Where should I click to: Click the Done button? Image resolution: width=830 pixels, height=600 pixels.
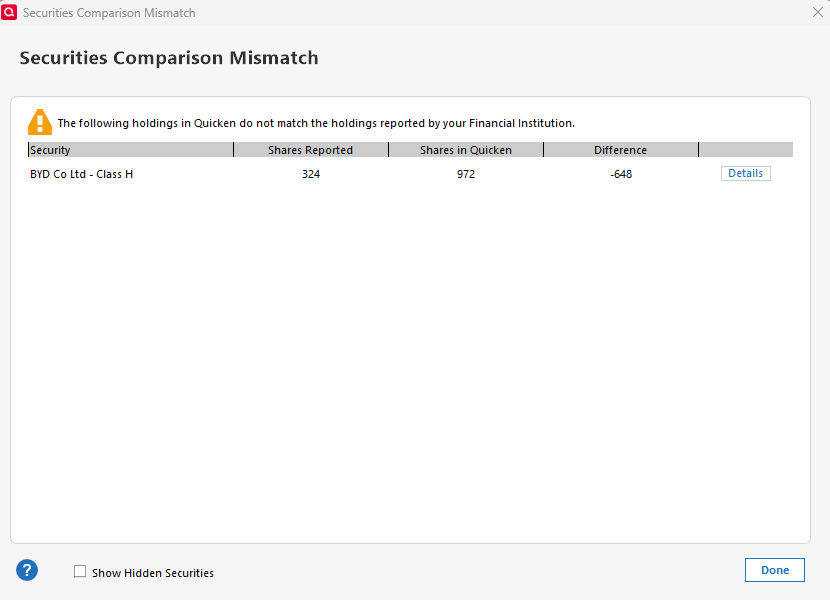[x=775, y=570]
